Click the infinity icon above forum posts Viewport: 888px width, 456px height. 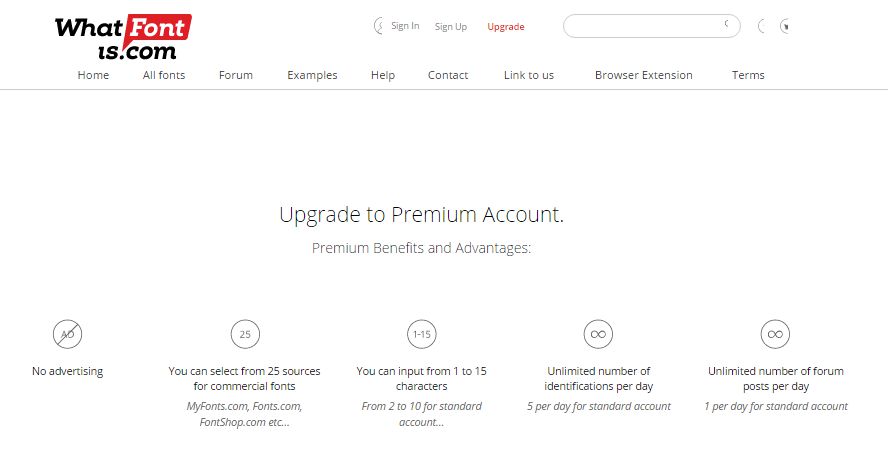(x=775, y=334)
